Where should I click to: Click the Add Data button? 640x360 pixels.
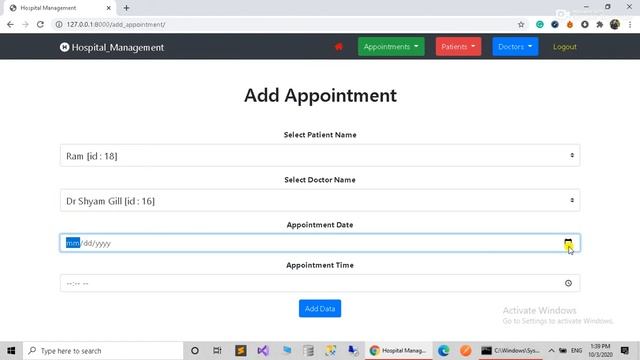click(320, 309)
